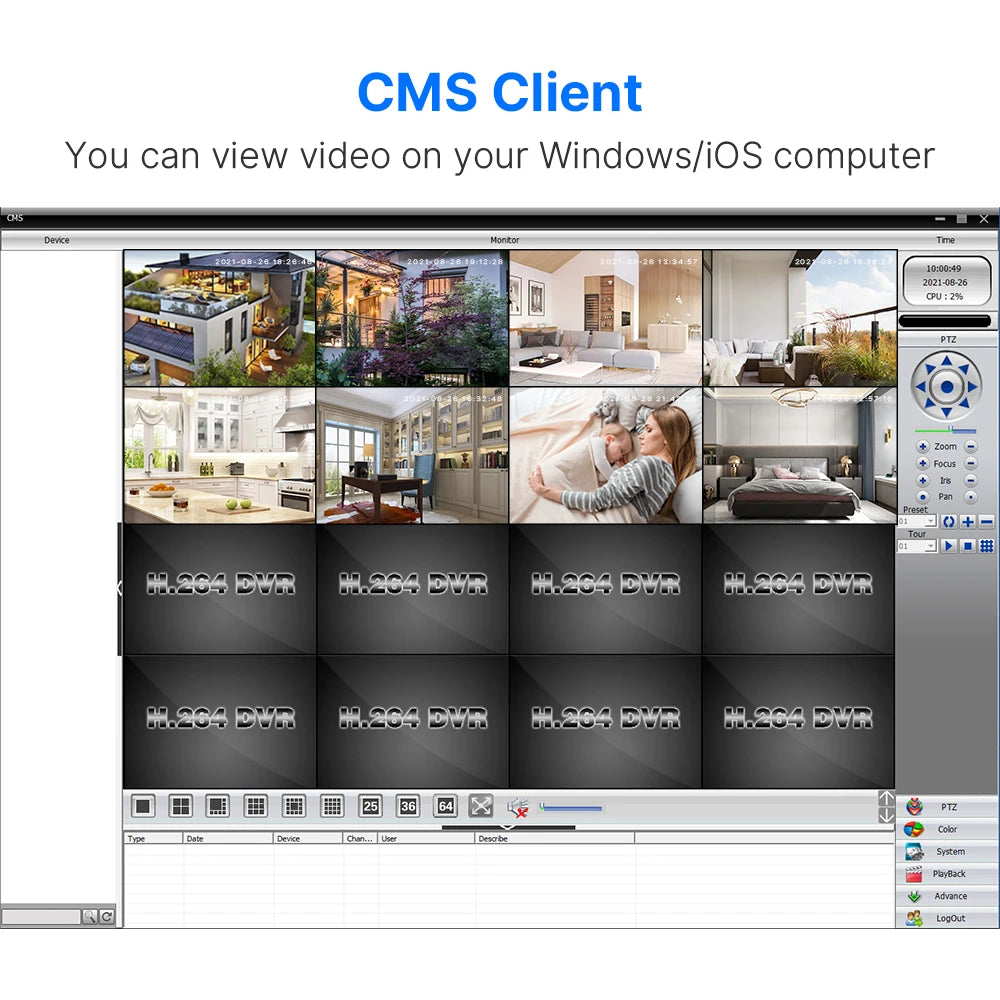
Task: Open the PlayBack menu
Action: [947, 874]
